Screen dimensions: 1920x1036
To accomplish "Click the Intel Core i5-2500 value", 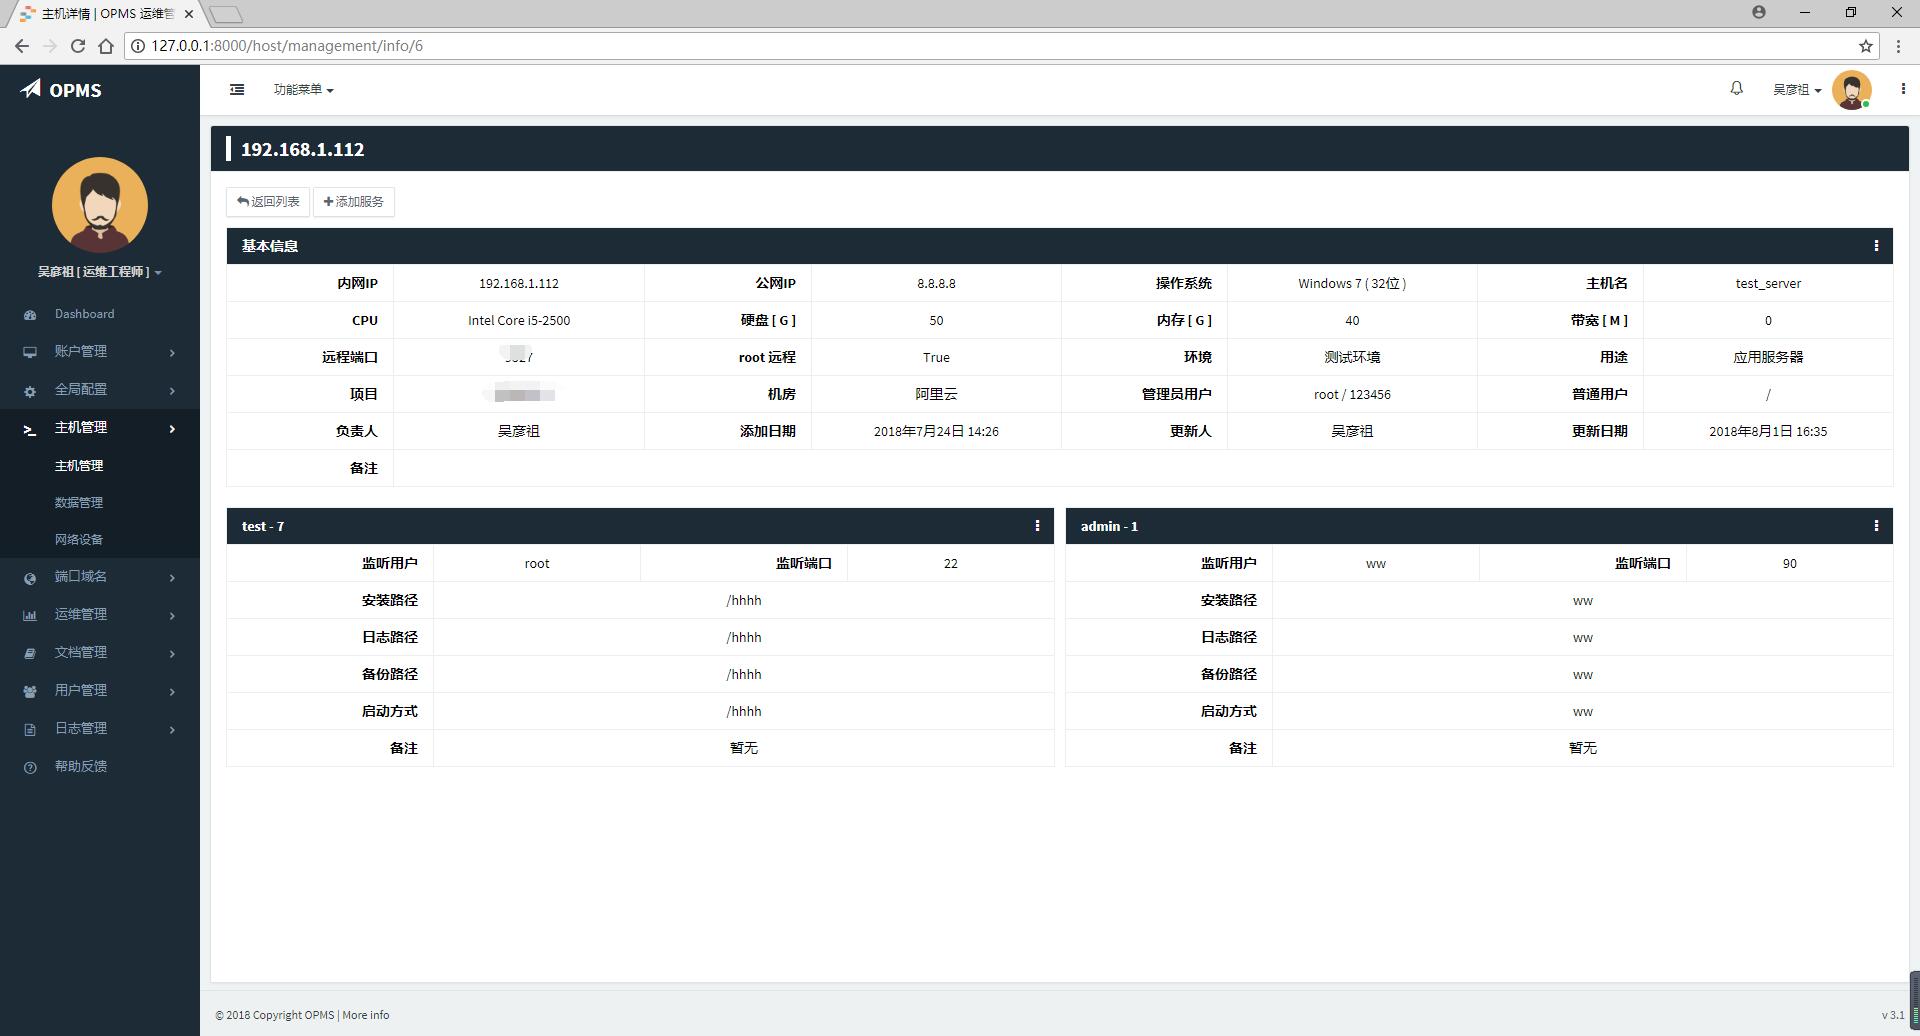I will point(519,321).
